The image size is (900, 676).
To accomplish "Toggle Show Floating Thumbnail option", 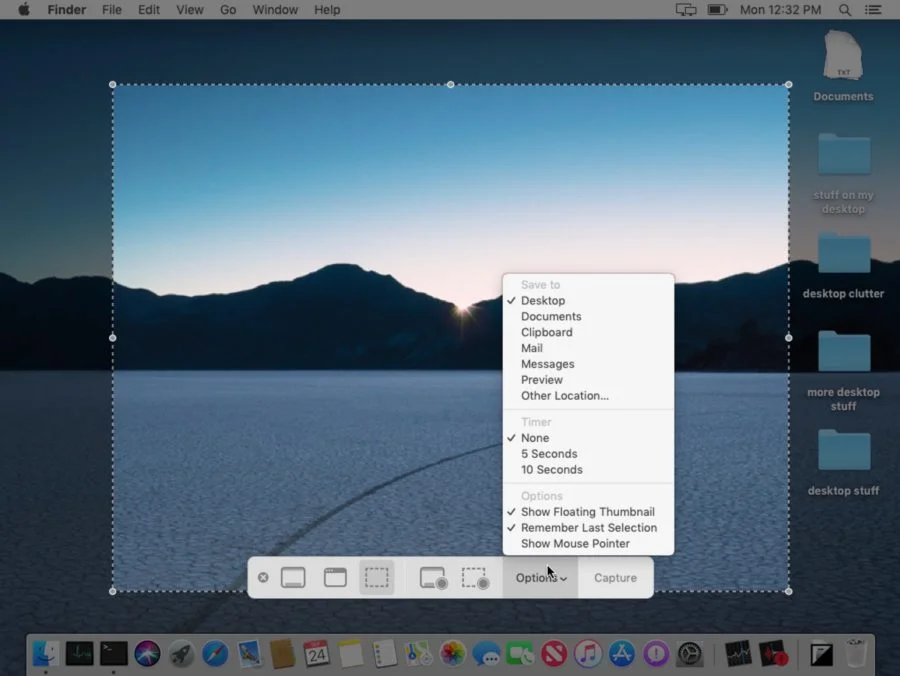I will coord(588,512).
